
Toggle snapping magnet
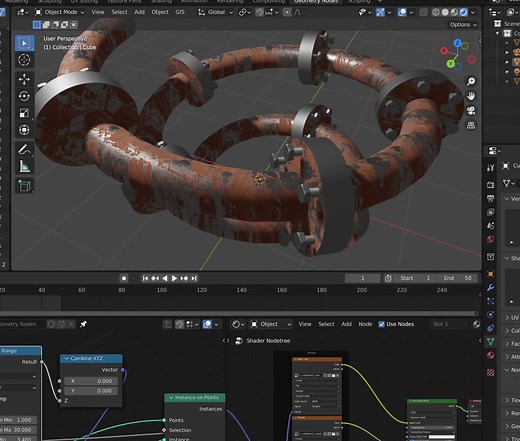click(x=260, y=12)
